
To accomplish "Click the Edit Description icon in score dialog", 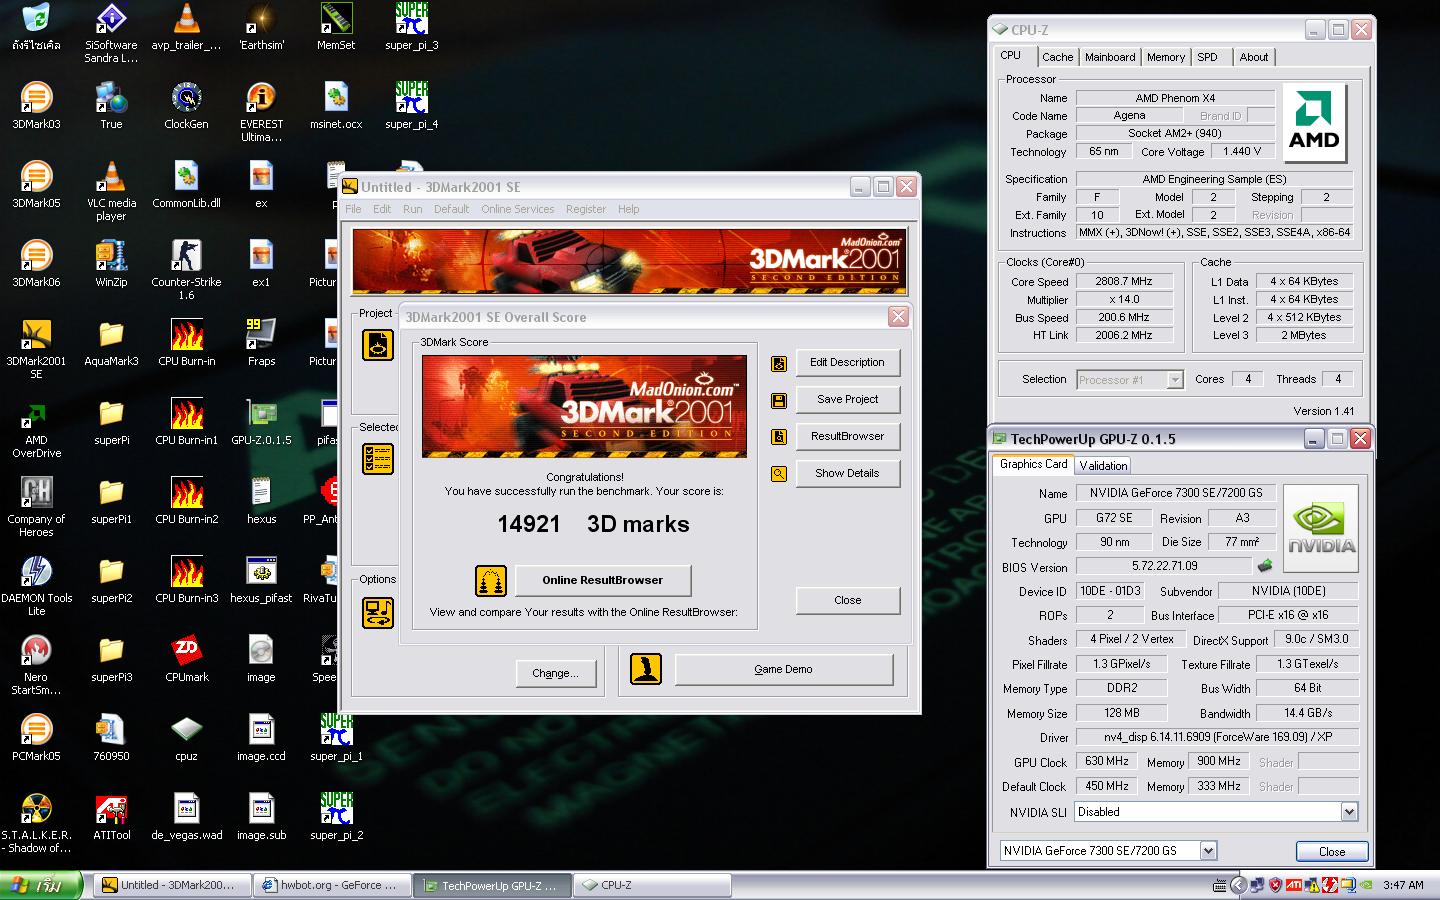I will pyautogui.click(x=779, y=363).
